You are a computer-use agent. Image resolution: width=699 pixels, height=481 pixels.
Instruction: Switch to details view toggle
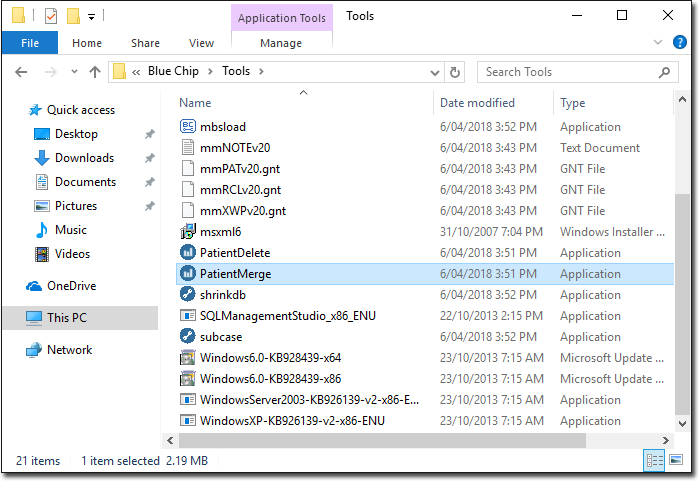tap(655, 460)
